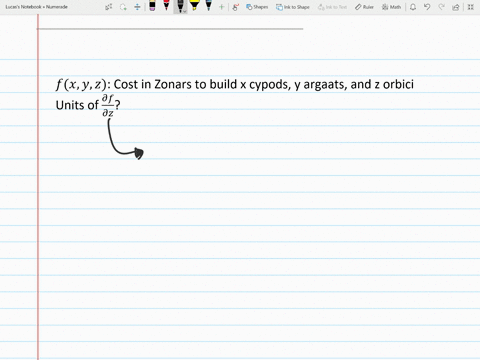Click Ink to Text button

pos(332,7)
